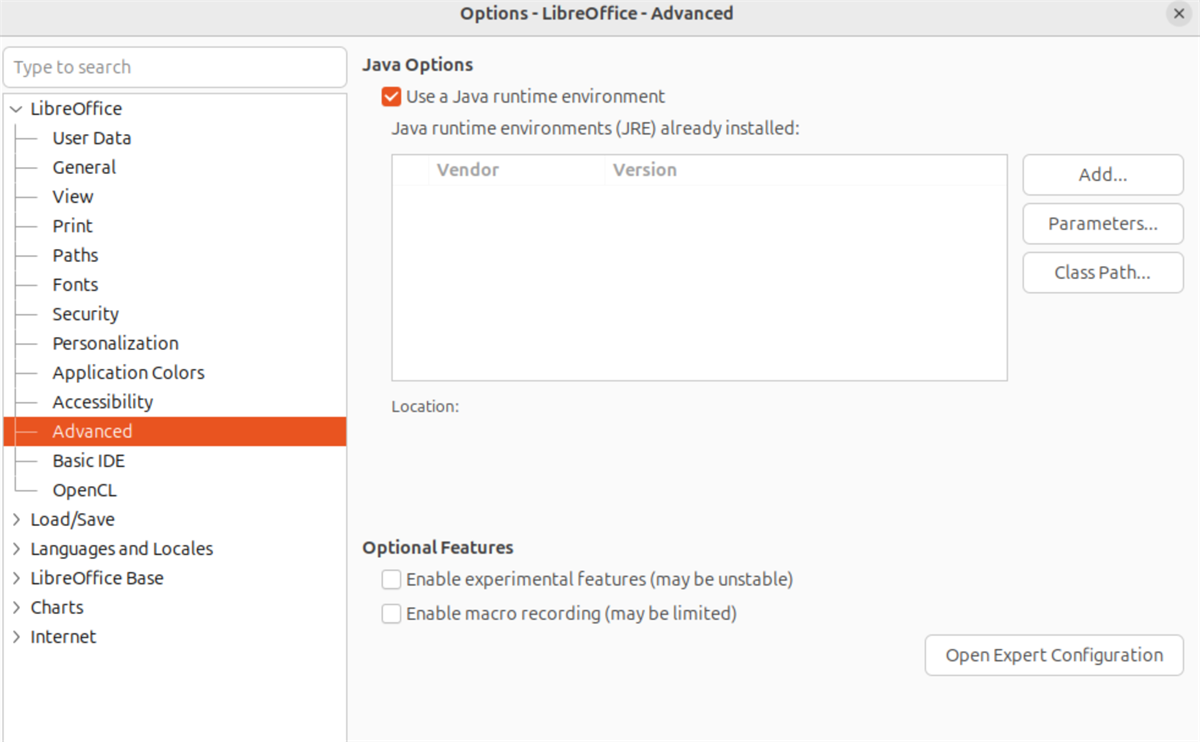Image resolution: width=1200 pixels, height=742 pixels.
Task: Select the Load/Save label in the tree
Action: tap(73, 520)
